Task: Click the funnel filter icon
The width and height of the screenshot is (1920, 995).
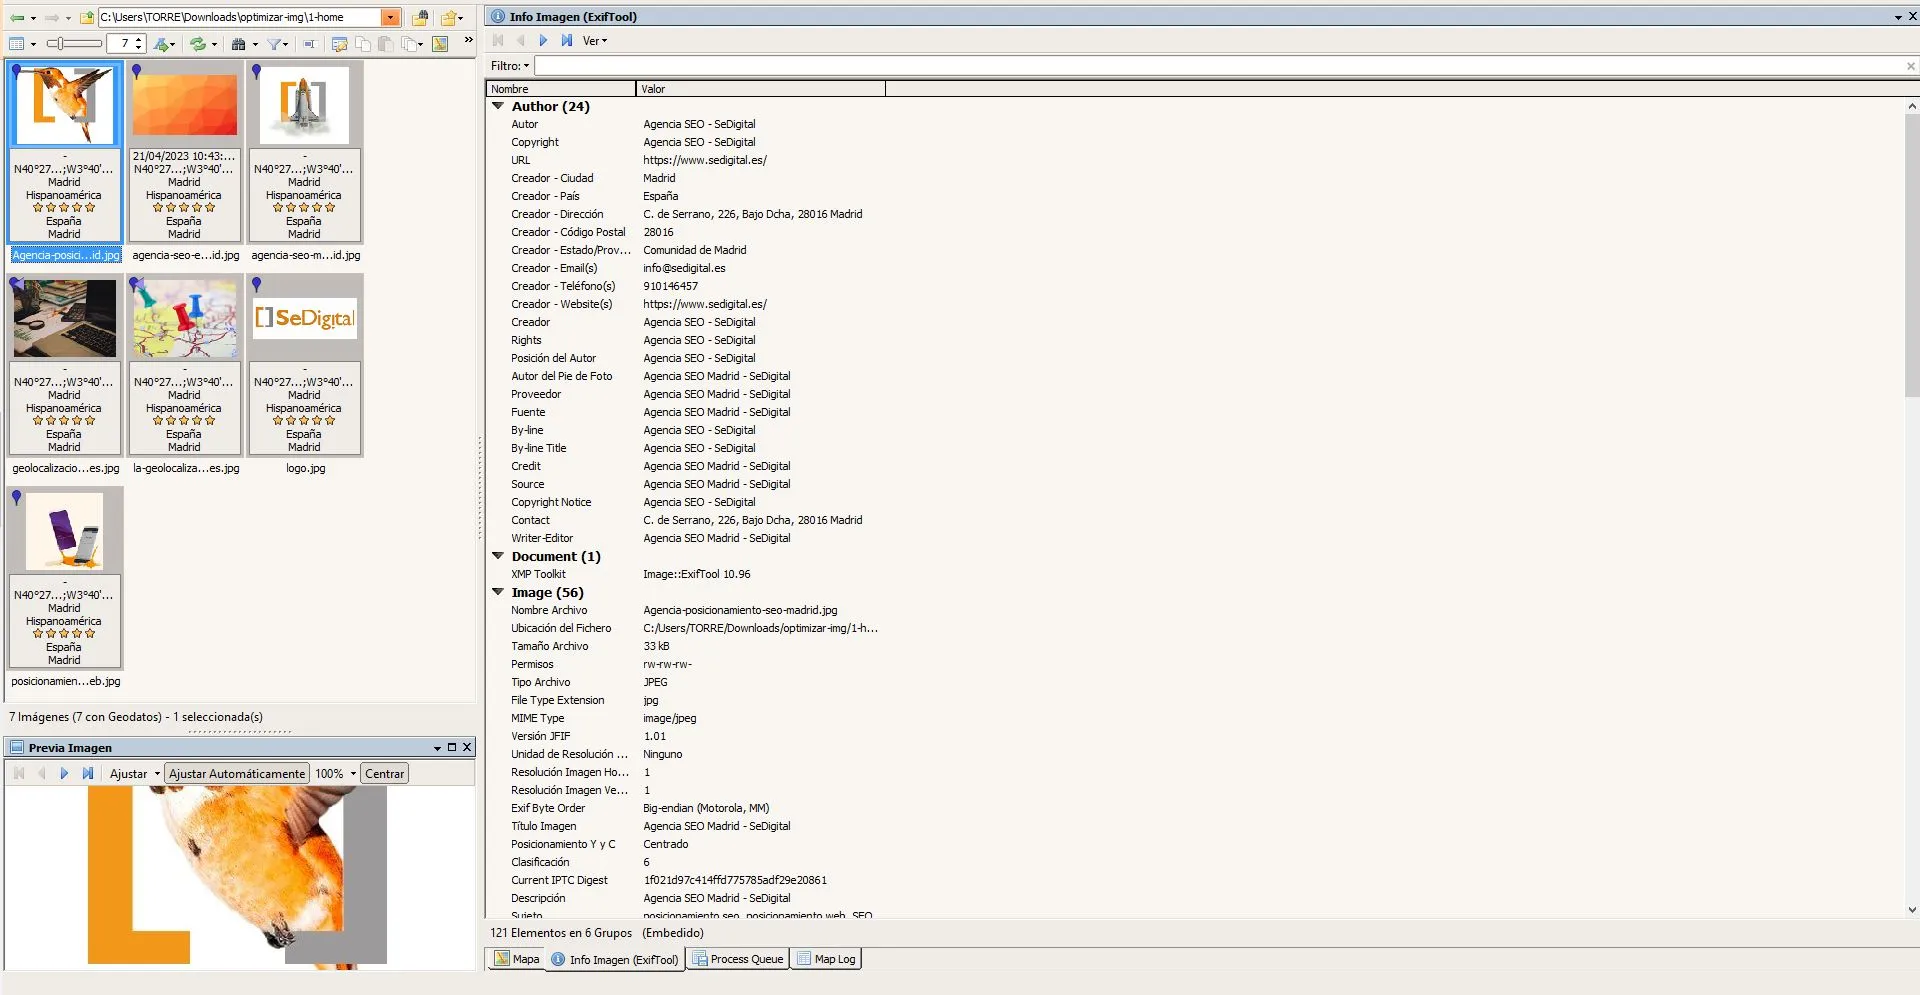Action: 275,44
